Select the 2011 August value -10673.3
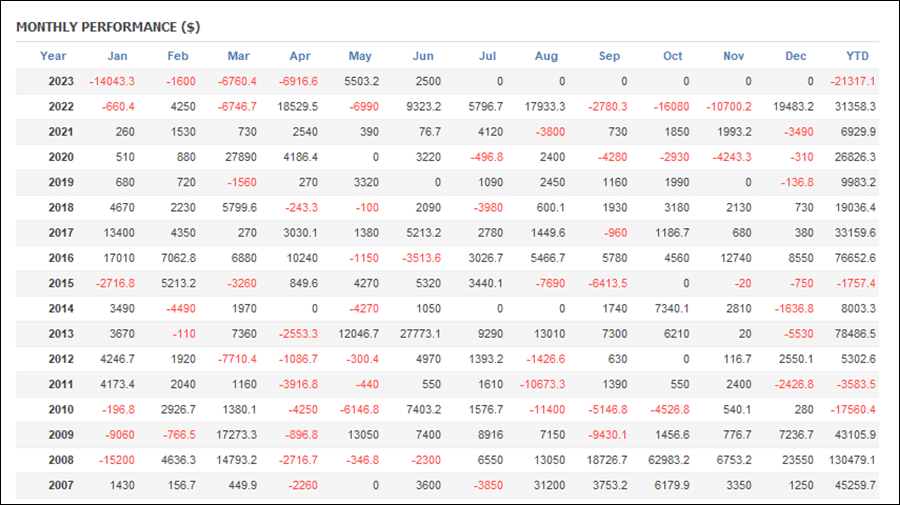 [x=542, y=384]
